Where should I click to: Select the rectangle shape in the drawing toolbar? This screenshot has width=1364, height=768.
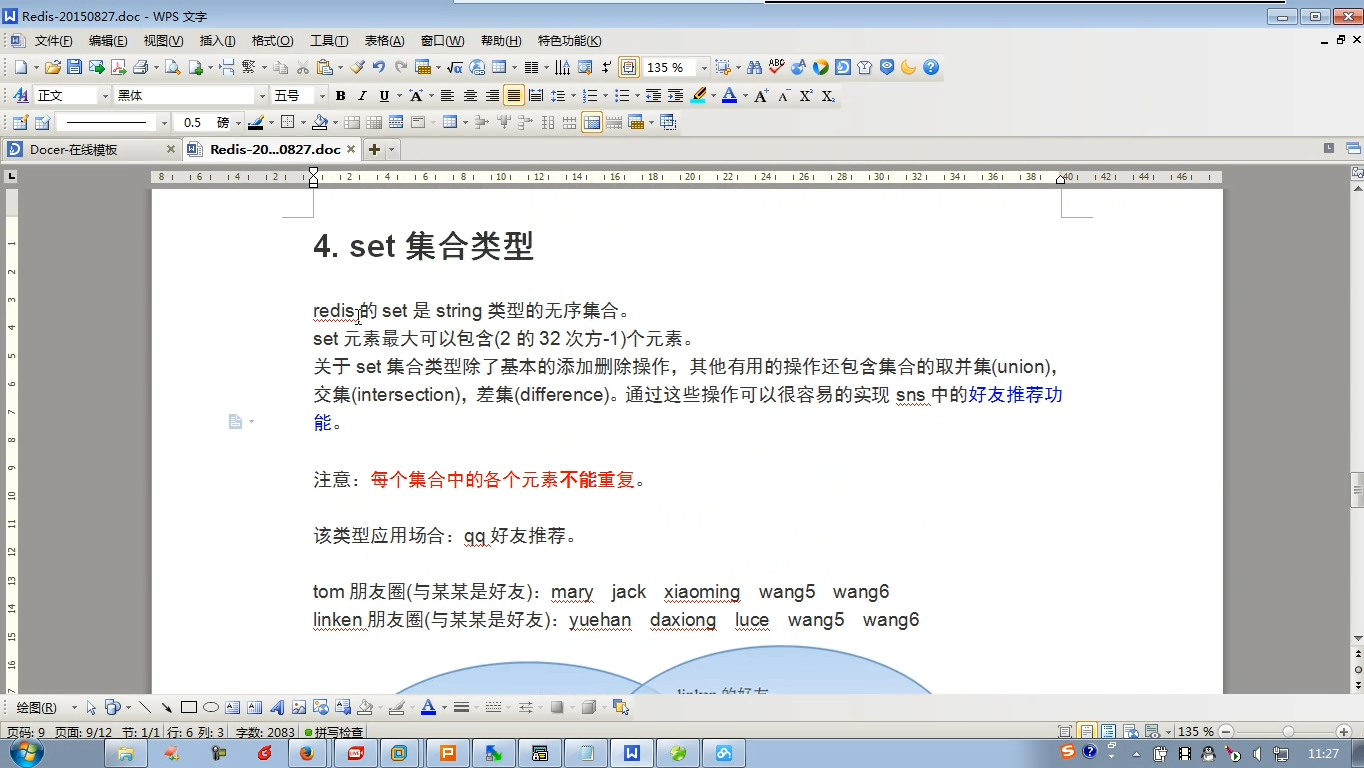click(x=188, y=707)
